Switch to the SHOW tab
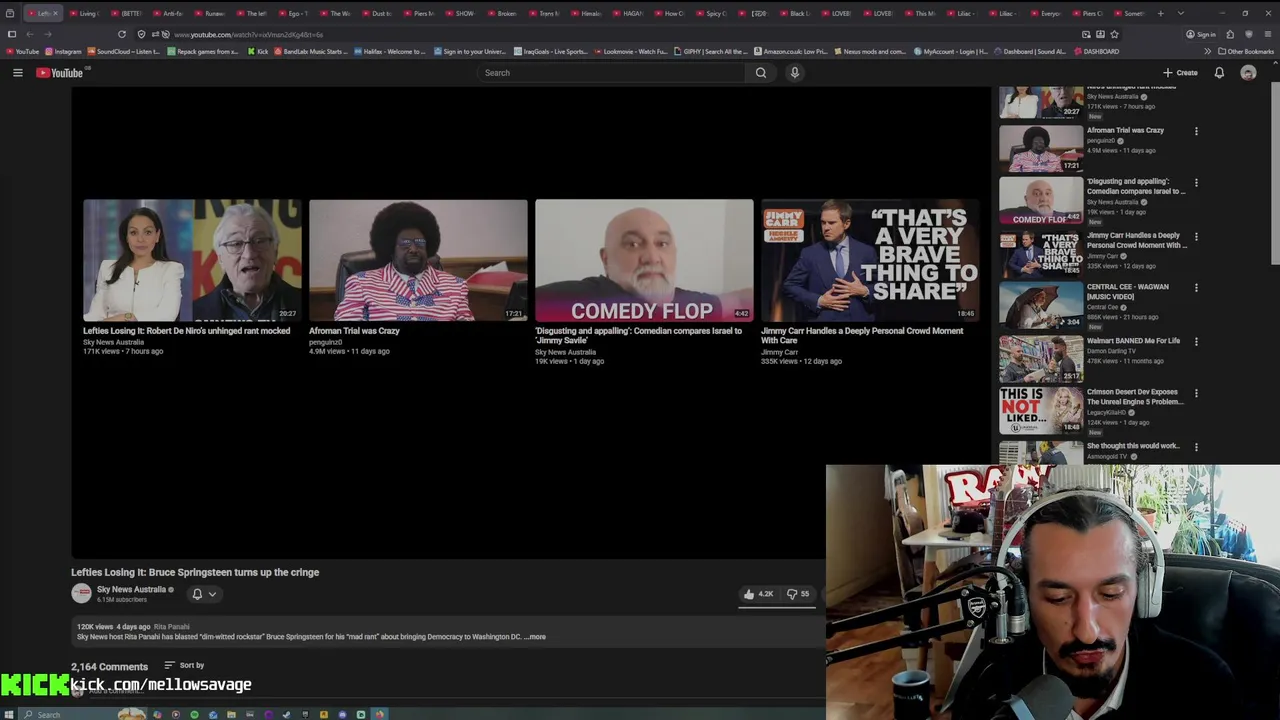Image resolution: width=1280 pixels, height=720 pixels. click(x=462, y=13)
